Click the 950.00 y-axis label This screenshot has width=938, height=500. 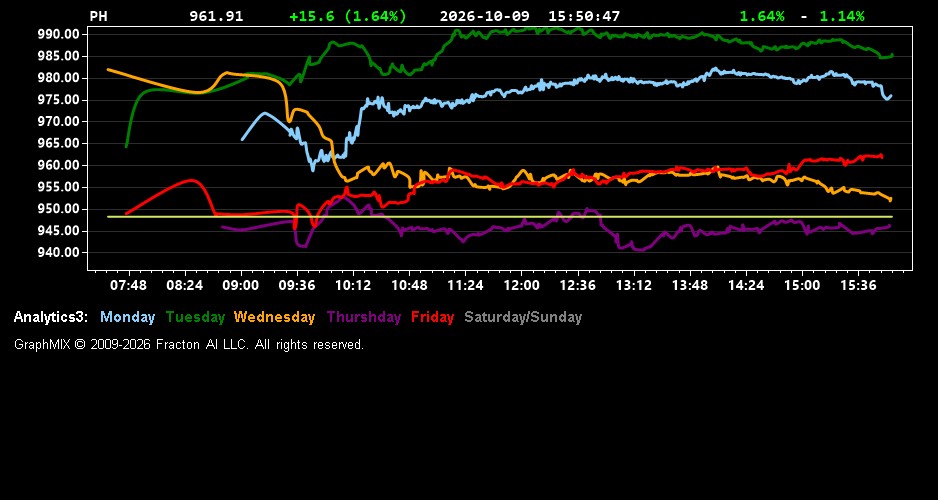[58, 209]
